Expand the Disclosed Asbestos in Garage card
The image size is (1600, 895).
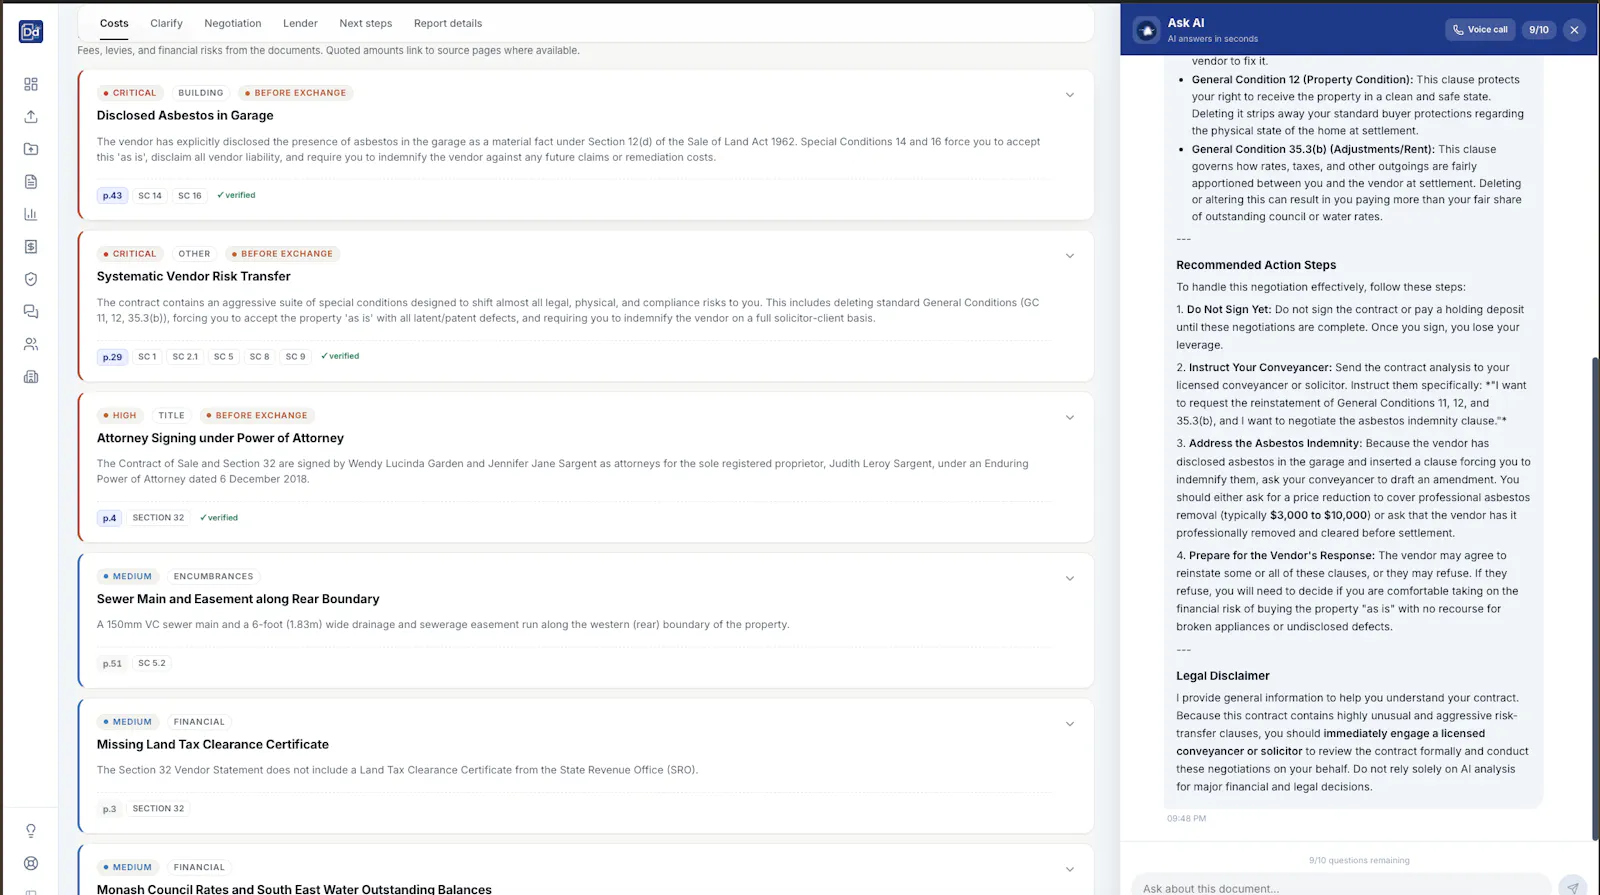pyautogui.click(x=1069, y=95)
